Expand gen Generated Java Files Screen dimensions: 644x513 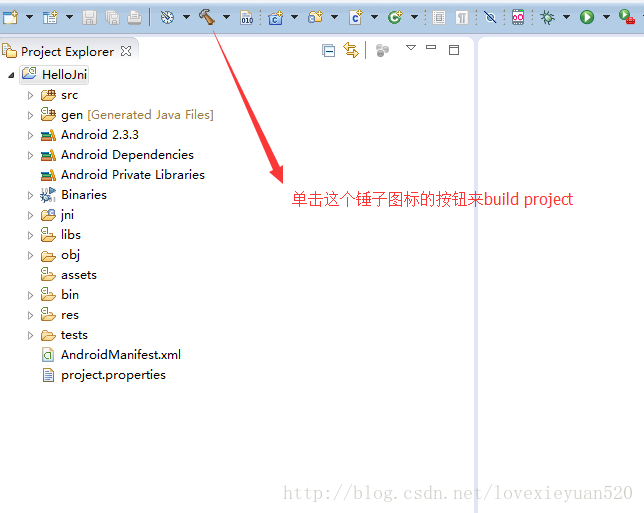[x=30, y=115]
